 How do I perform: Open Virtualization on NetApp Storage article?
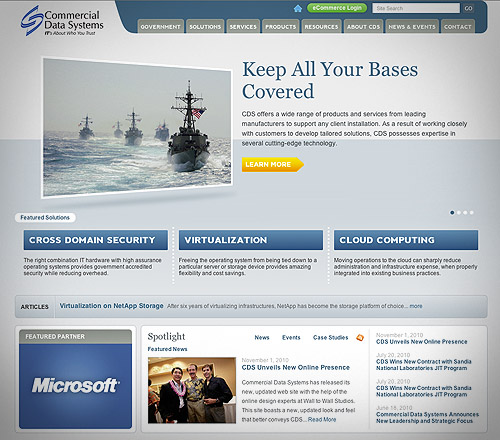(x=111, y=306)
